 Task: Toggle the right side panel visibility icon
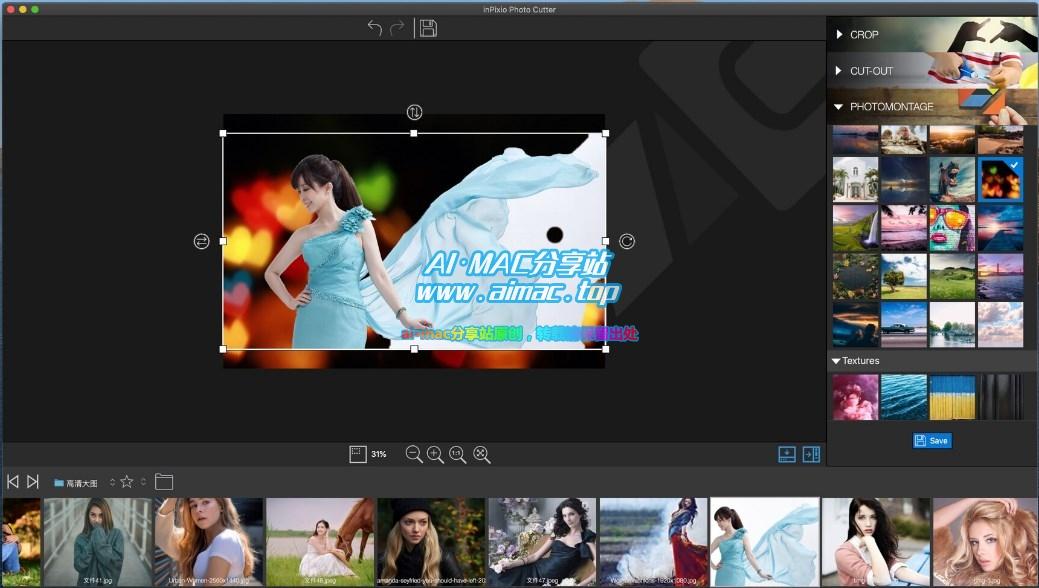[811, 454]
